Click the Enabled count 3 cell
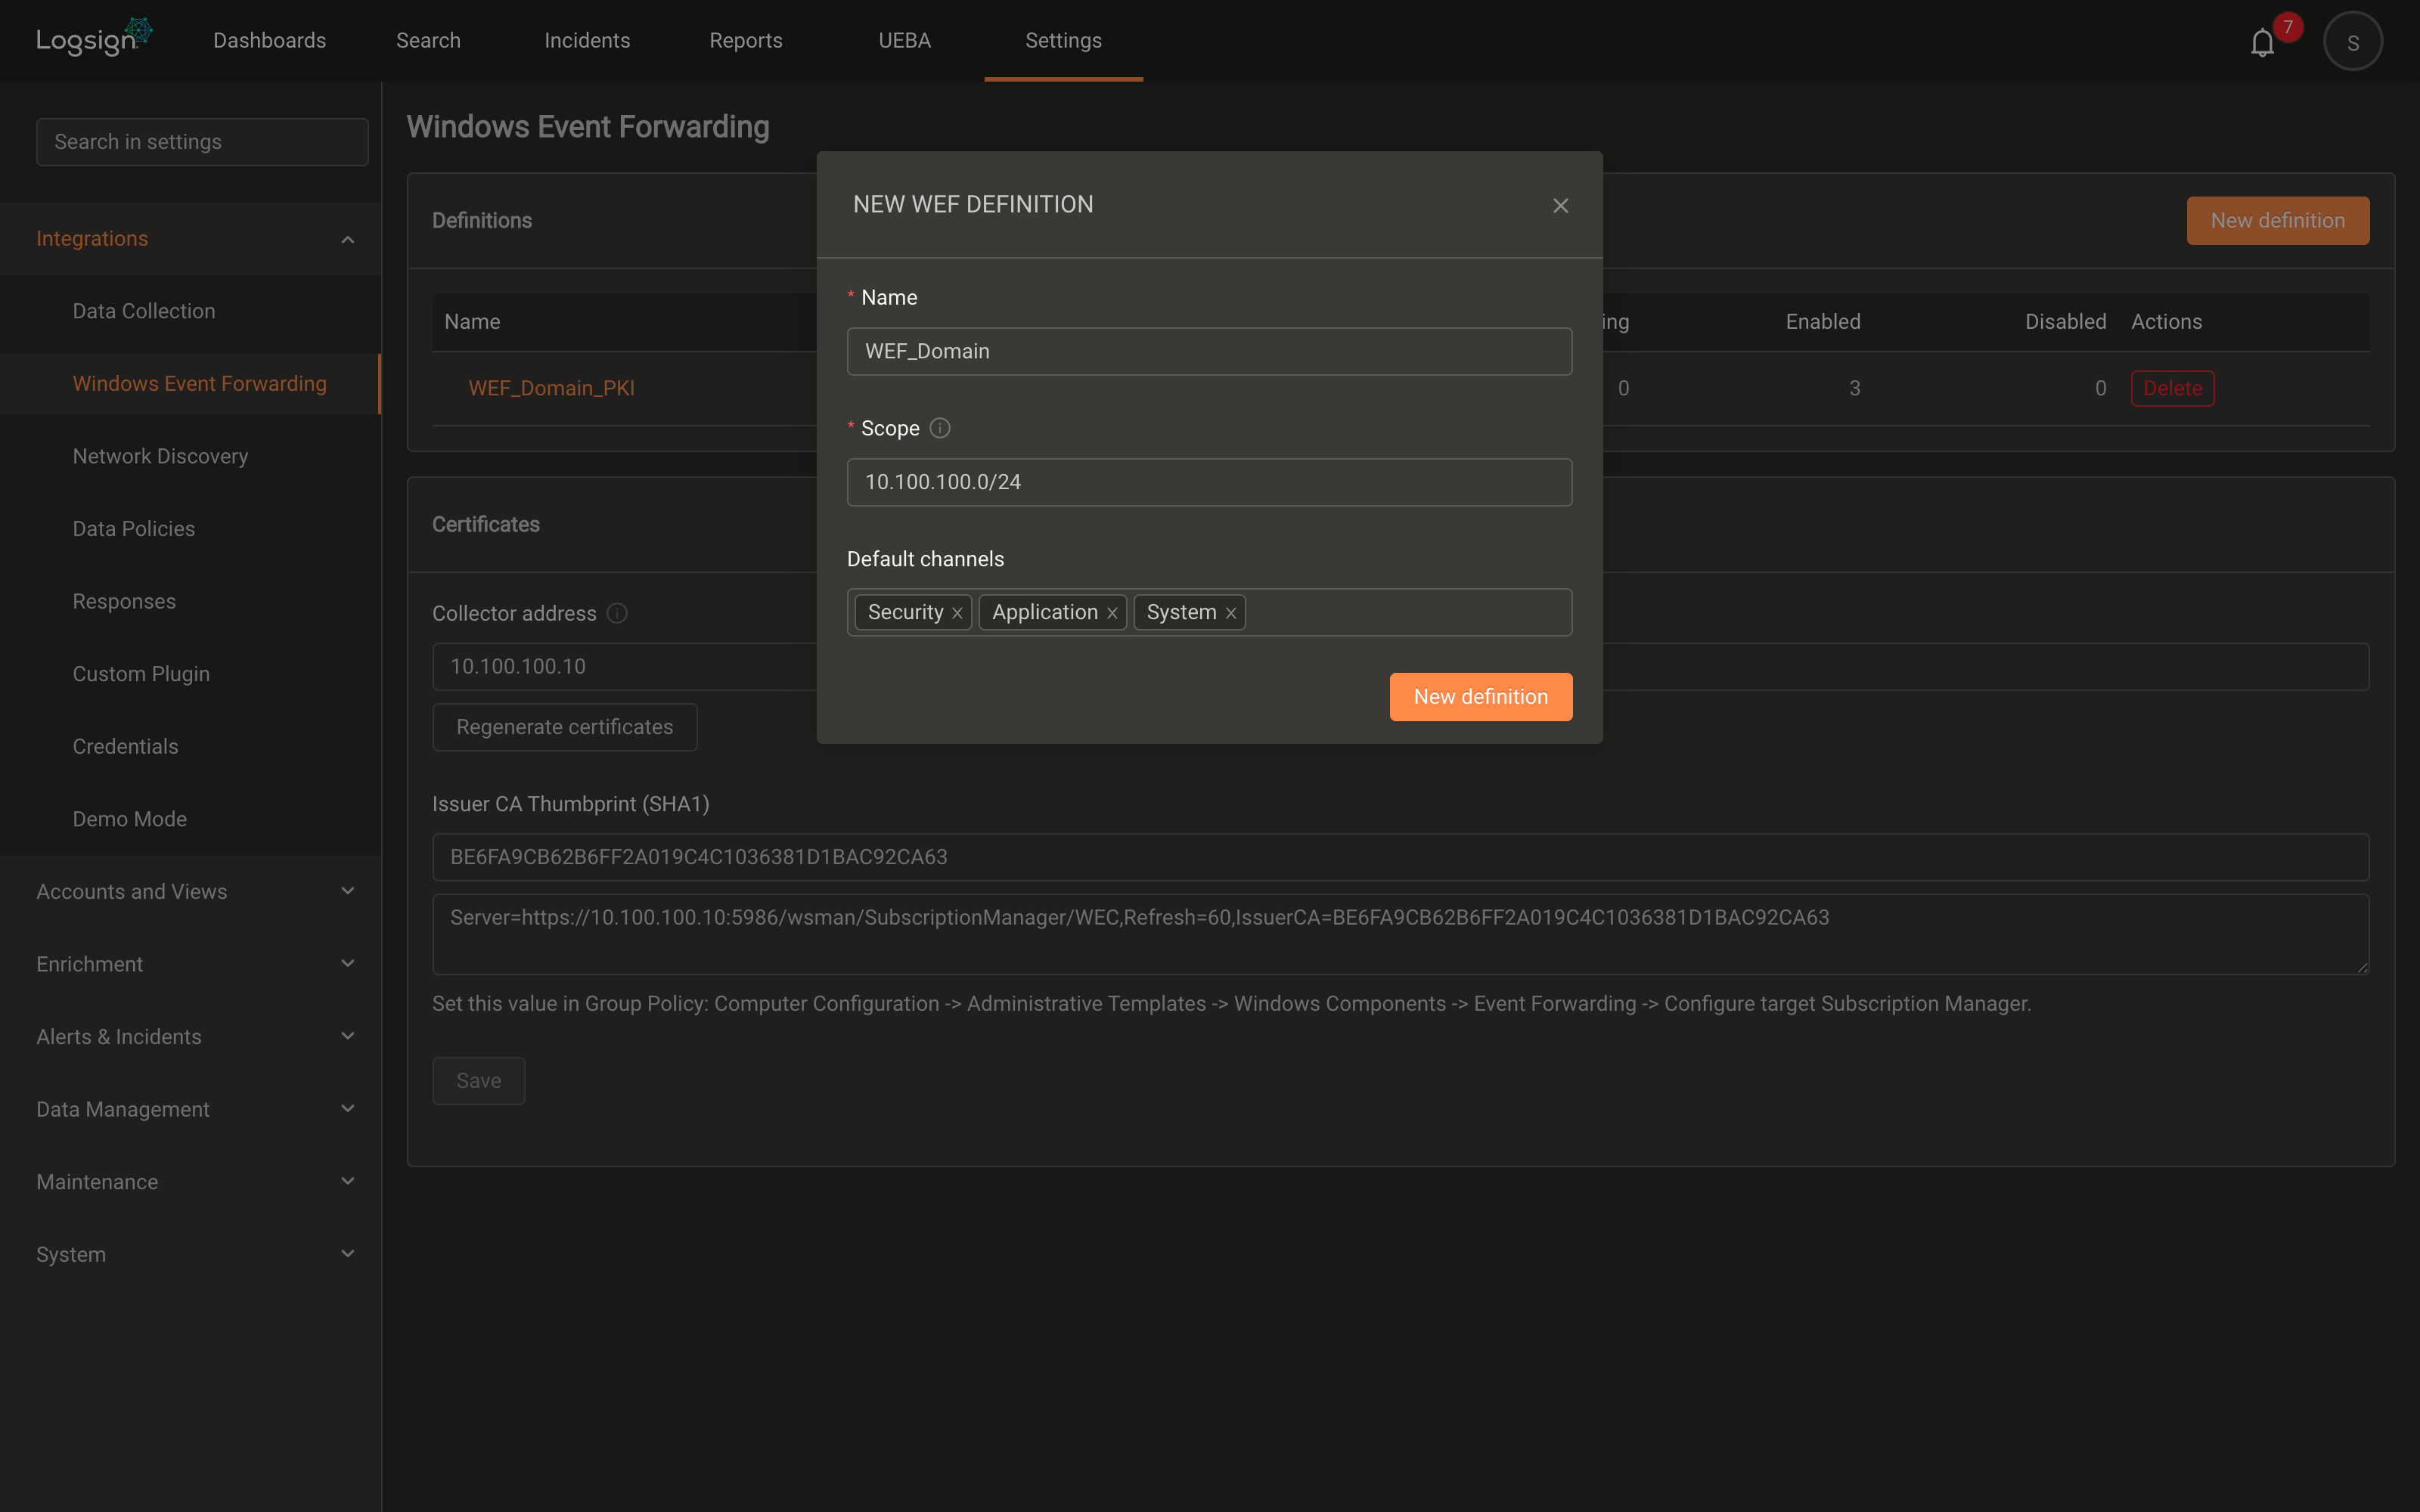The image size is (2420, 1512). click(x=1854, y=388)
